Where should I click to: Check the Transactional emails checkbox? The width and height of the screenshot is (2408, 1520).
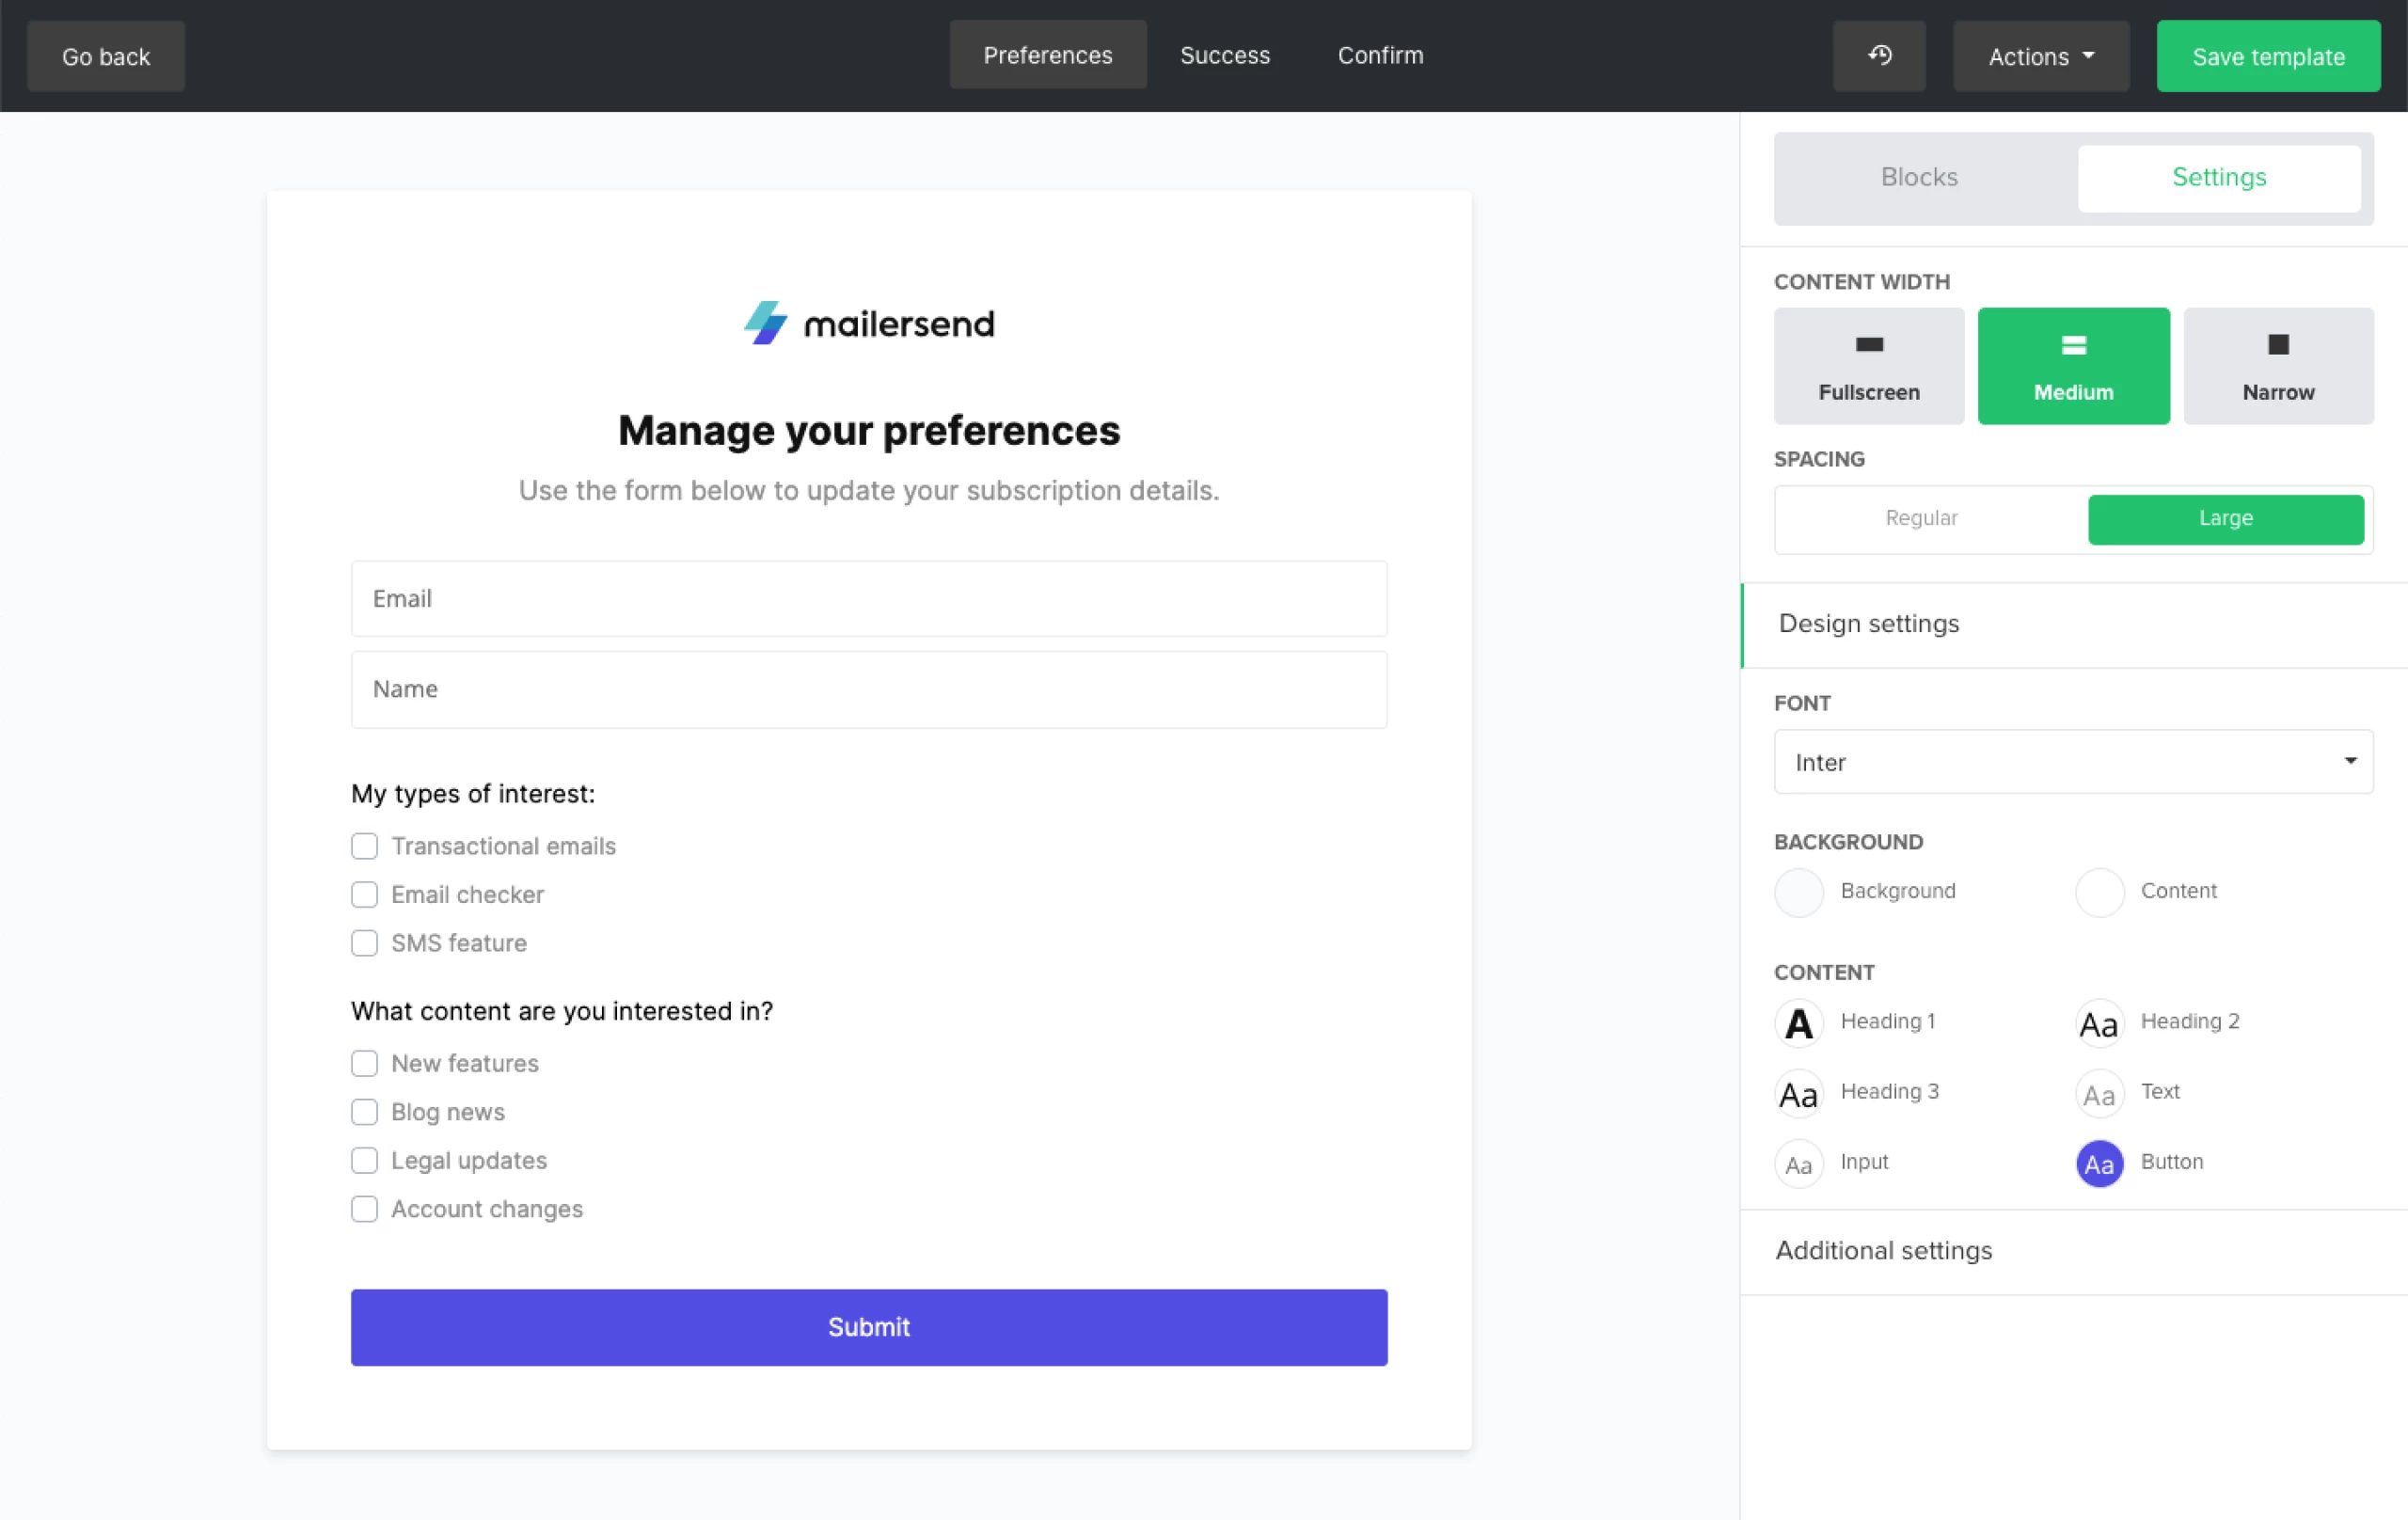click(x=364, y=846)
